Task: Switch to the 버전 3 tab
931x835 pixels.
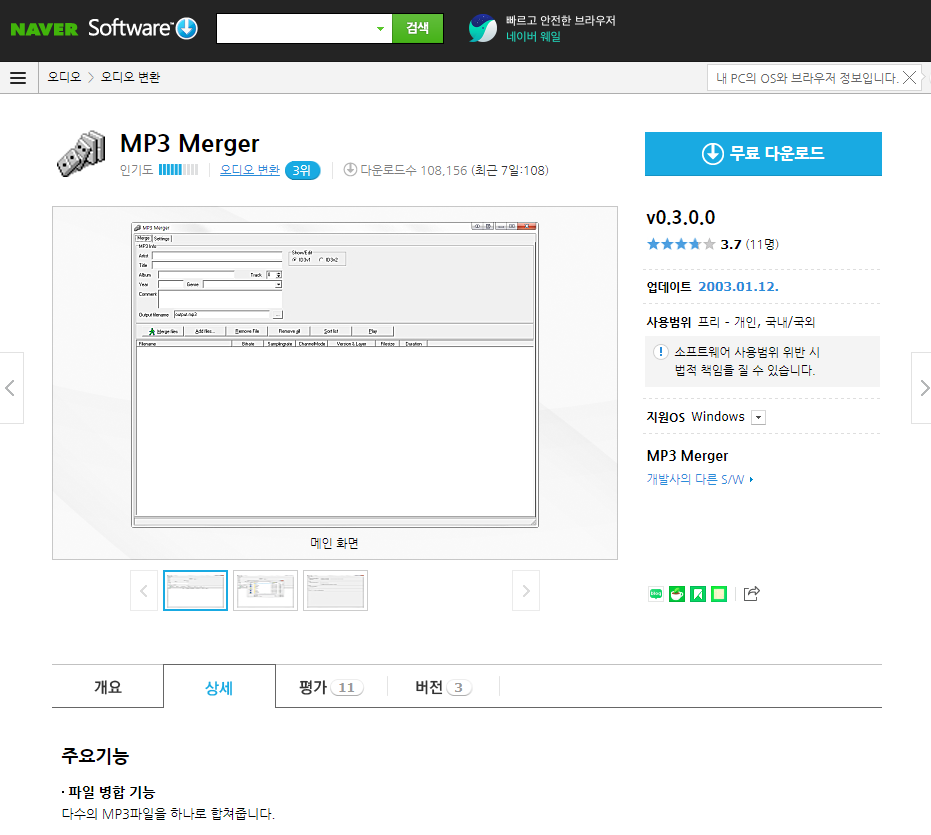Action: [444, 687]
